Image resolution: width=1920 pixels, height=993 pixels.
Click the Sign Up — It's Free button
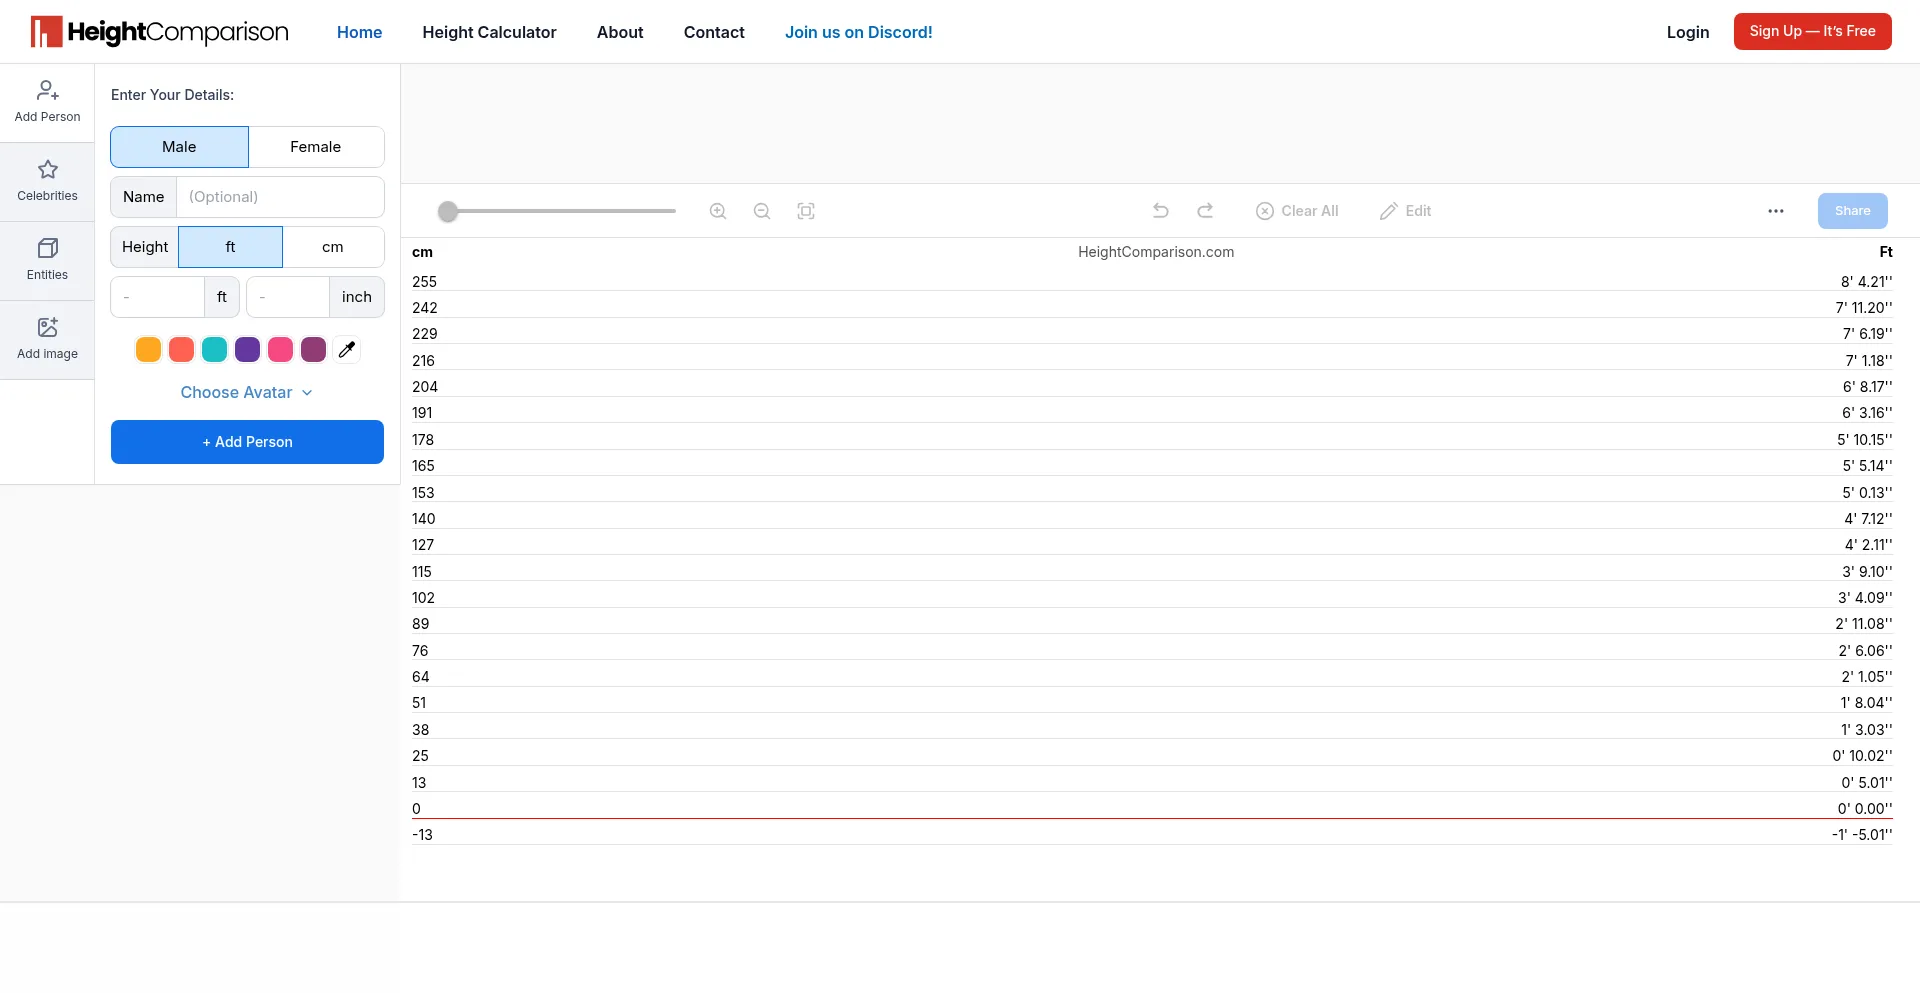click(x=1813, y=31)
